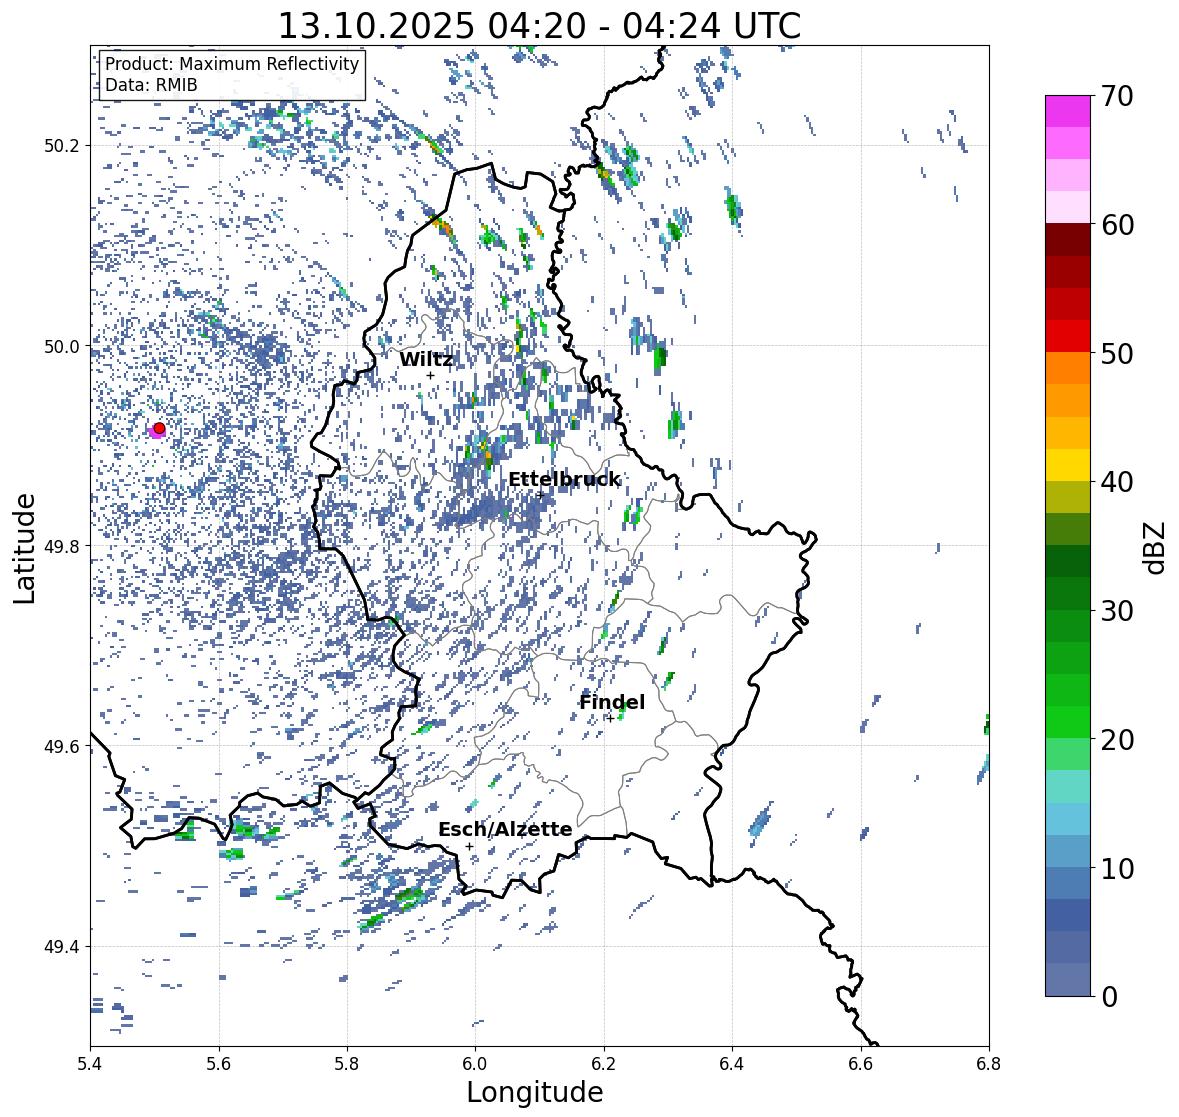The height and width of the screenshot is (1117, 1179).
Task: Click the magenta 70 dBZ colorbar segment
Action: click(x=1068, y=111)
